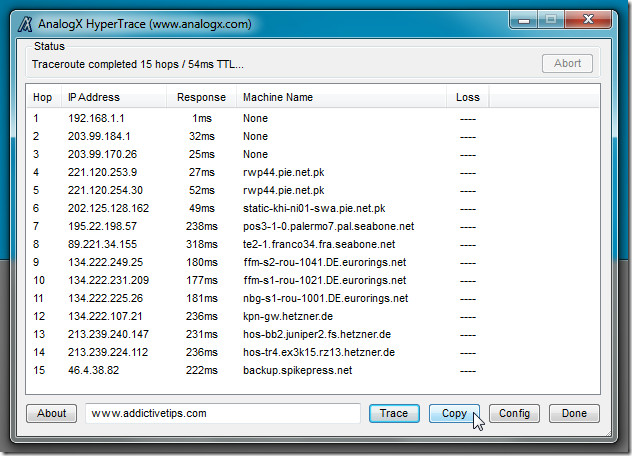Click the Abort button
The width and height of the screenshot is (632, 456).
[567, 63]
